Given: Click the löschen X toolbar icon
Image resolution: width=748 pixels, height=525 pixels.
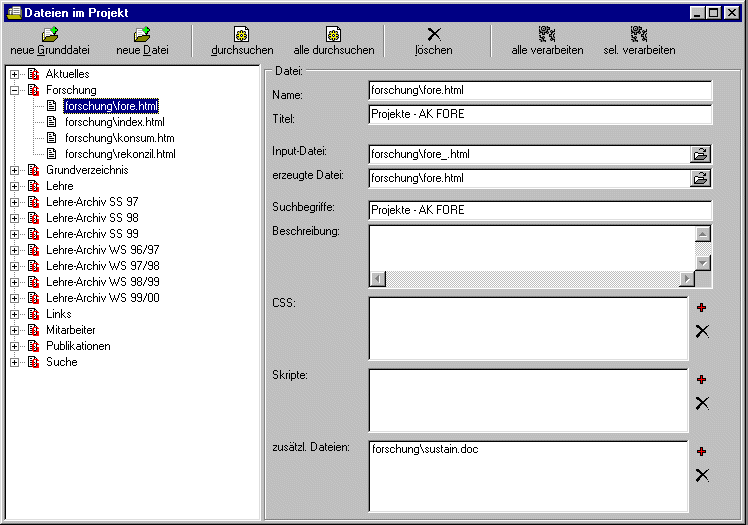Looking at the screenshot, I should click(434, 34).
